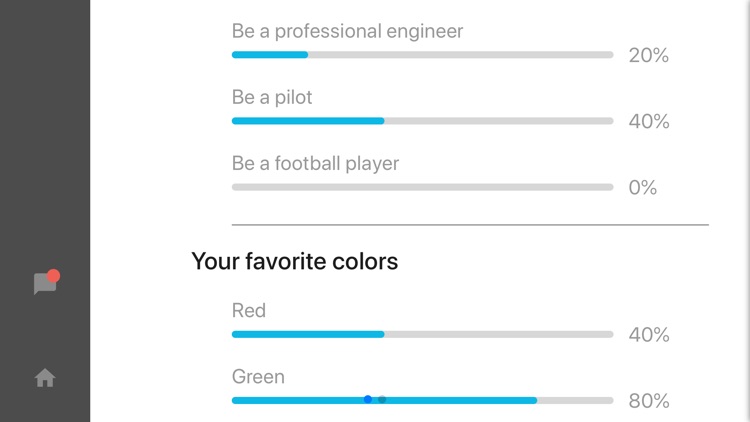Click the Green color progress bar
This screenshot has height=422, width=750.
pyautogui.click(x=422, y=400)
